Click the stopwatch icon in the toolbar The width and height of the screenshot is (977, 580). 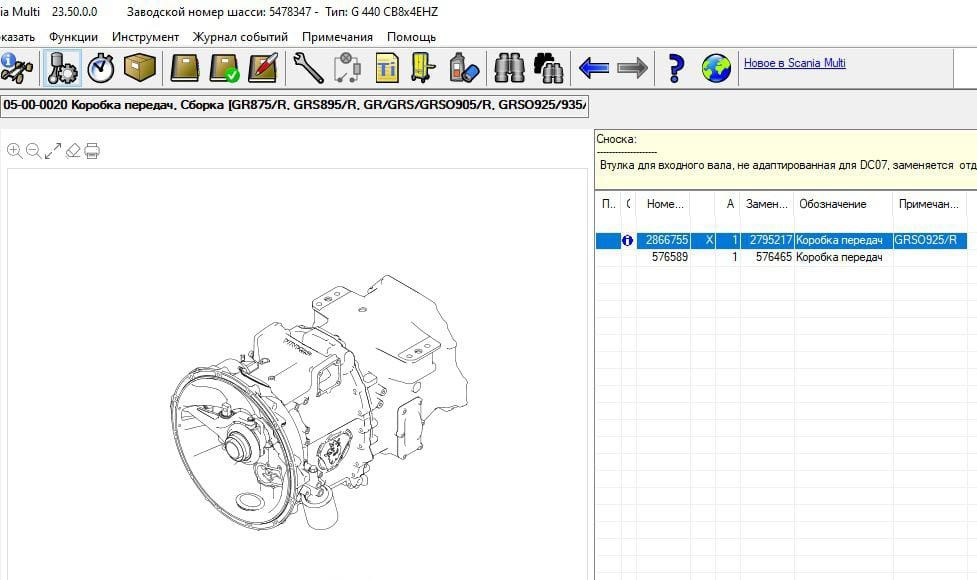tap(101, 68)
